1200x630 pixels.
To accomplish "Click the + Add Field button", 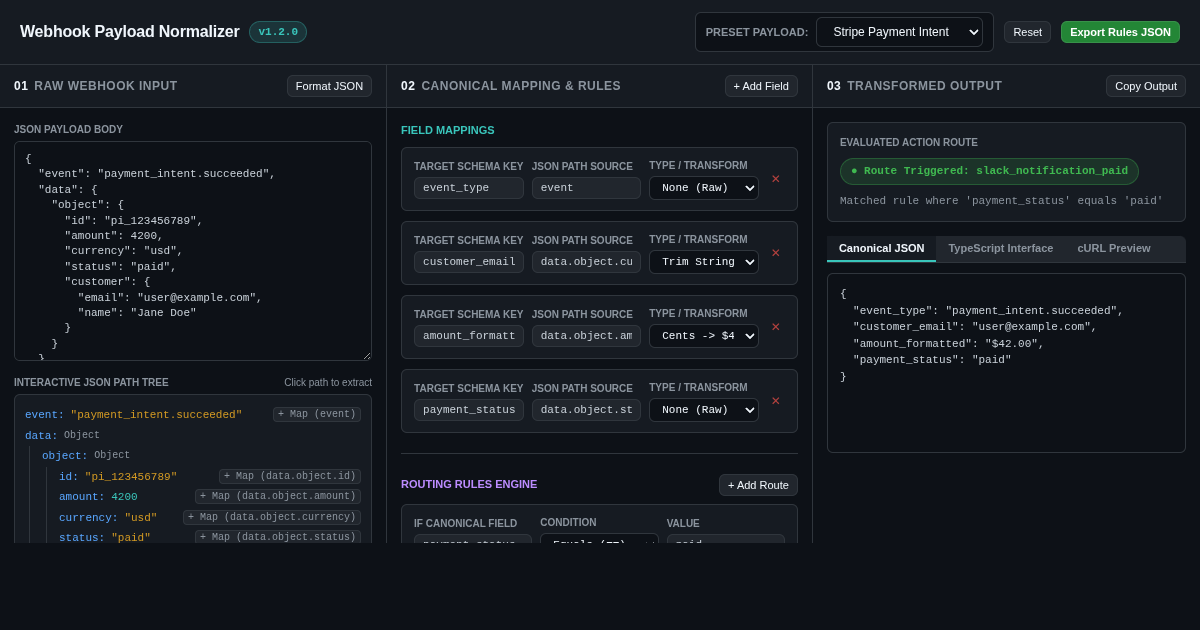I will pos(761,86).
